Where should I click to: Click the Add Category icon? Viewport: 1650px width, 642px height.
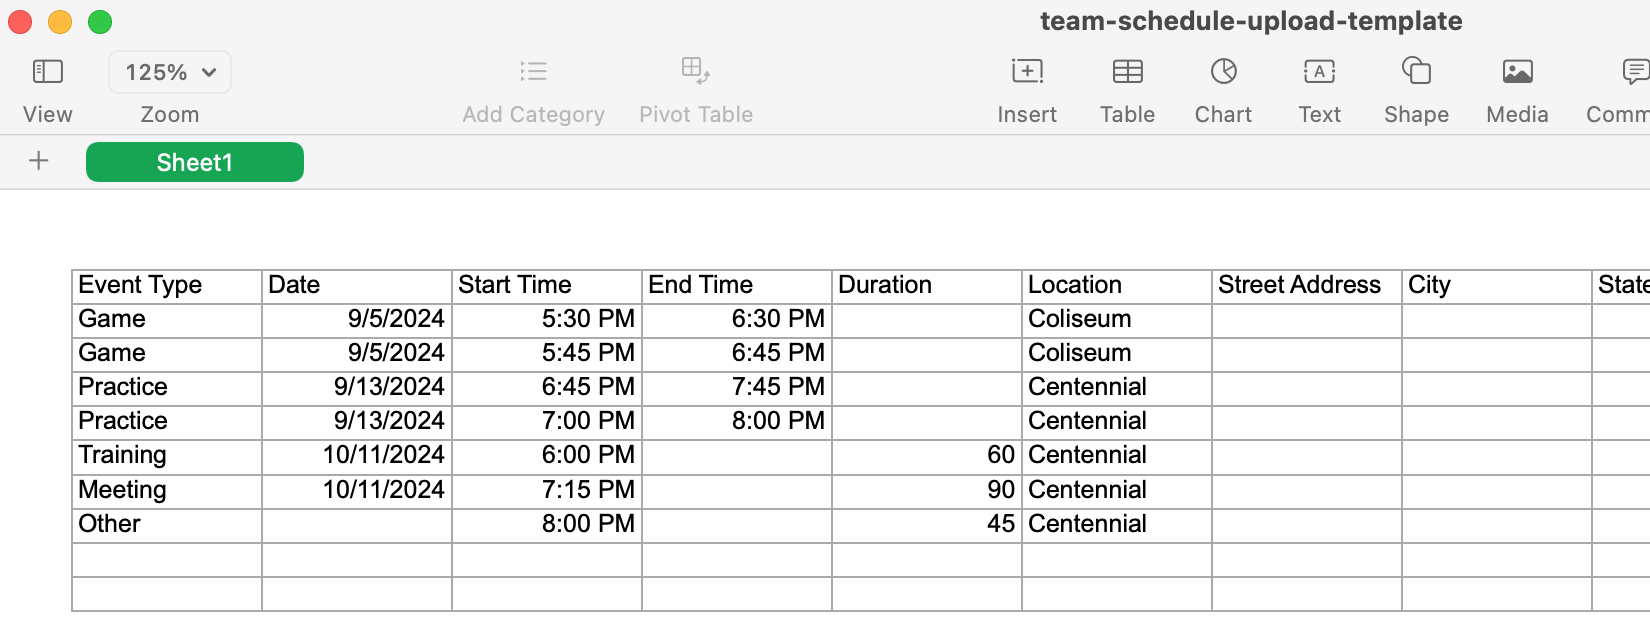[533, 72]
